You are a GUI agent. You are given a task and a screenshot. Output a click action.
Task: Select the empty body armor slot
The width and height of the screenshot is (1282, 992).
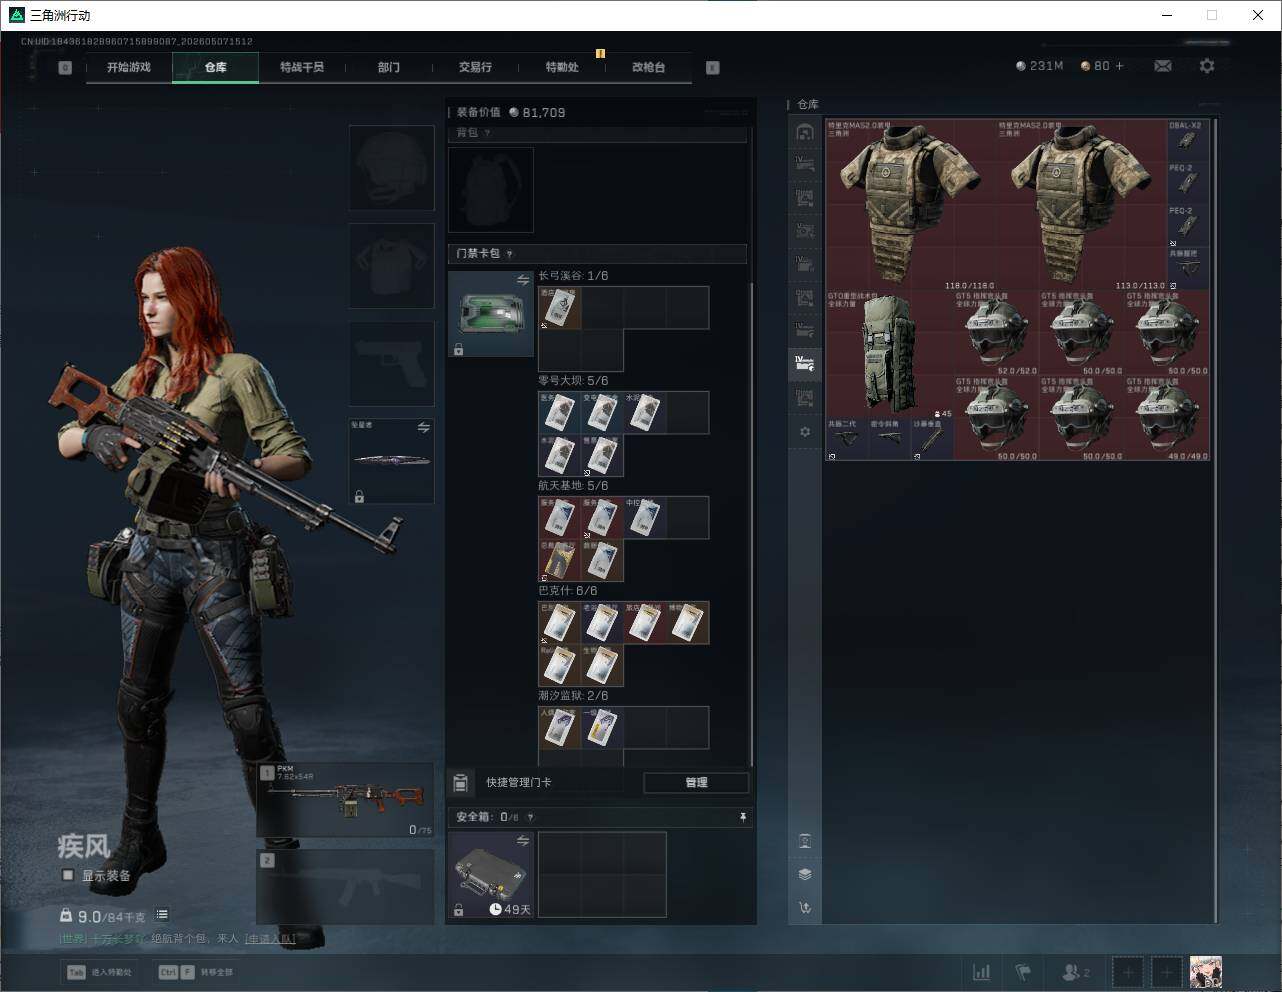392,265
